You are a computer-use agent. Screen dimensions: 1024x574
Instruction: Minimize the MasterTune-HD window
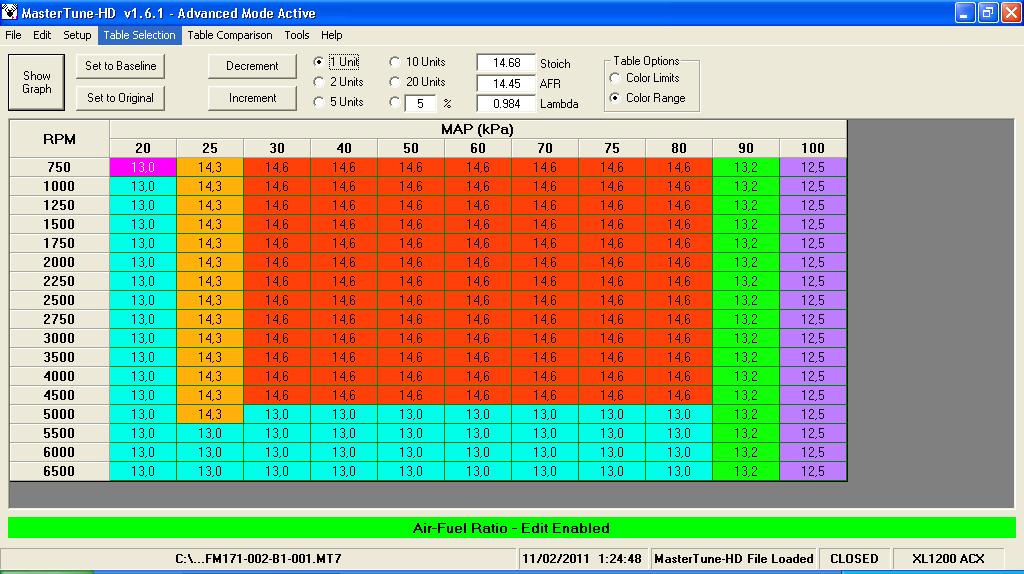(965, 13)
